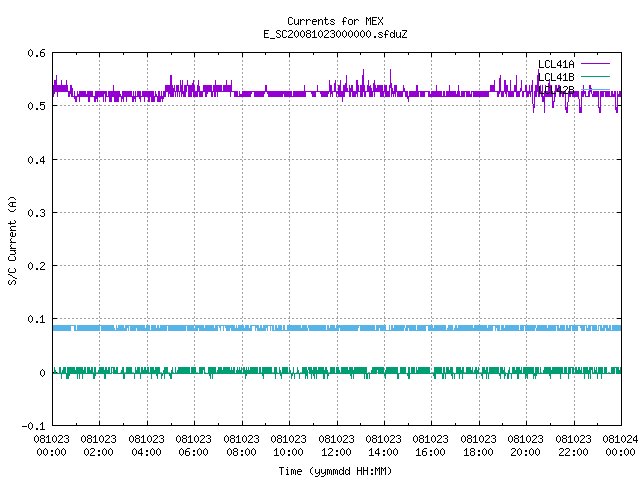Click the -0.1 y-axis tick value

(x=33, y=426)
